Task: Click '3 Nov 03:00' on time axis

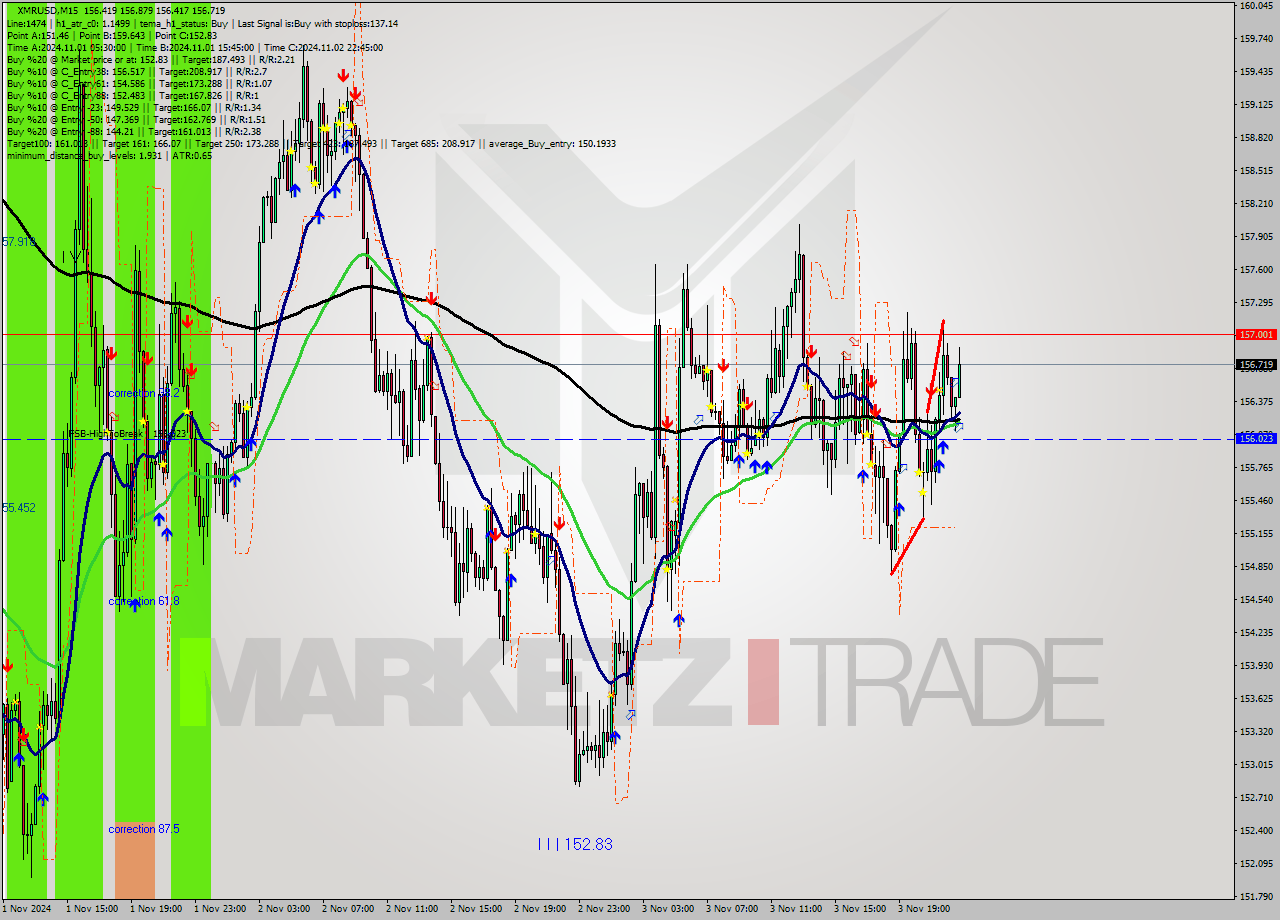Action: [x=668, y=909]
